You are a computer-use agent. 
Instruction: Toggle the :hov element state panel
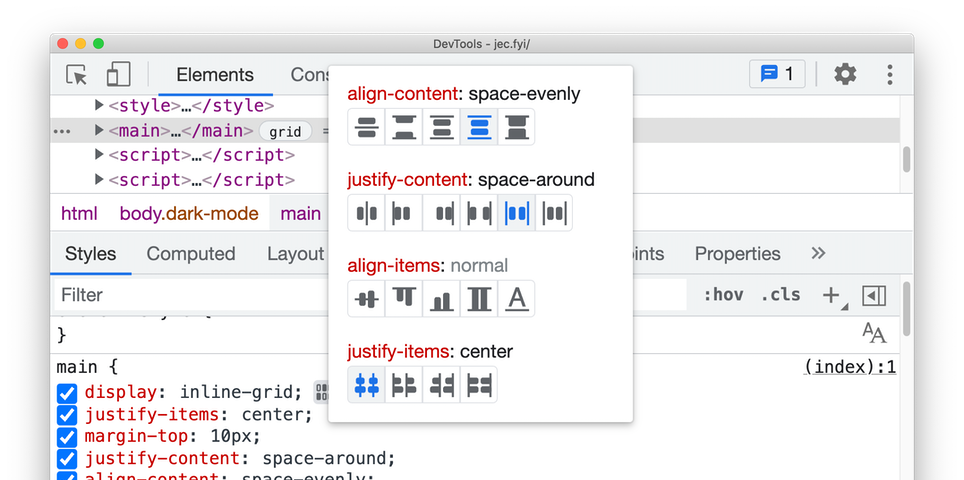[x=723, y=295]
